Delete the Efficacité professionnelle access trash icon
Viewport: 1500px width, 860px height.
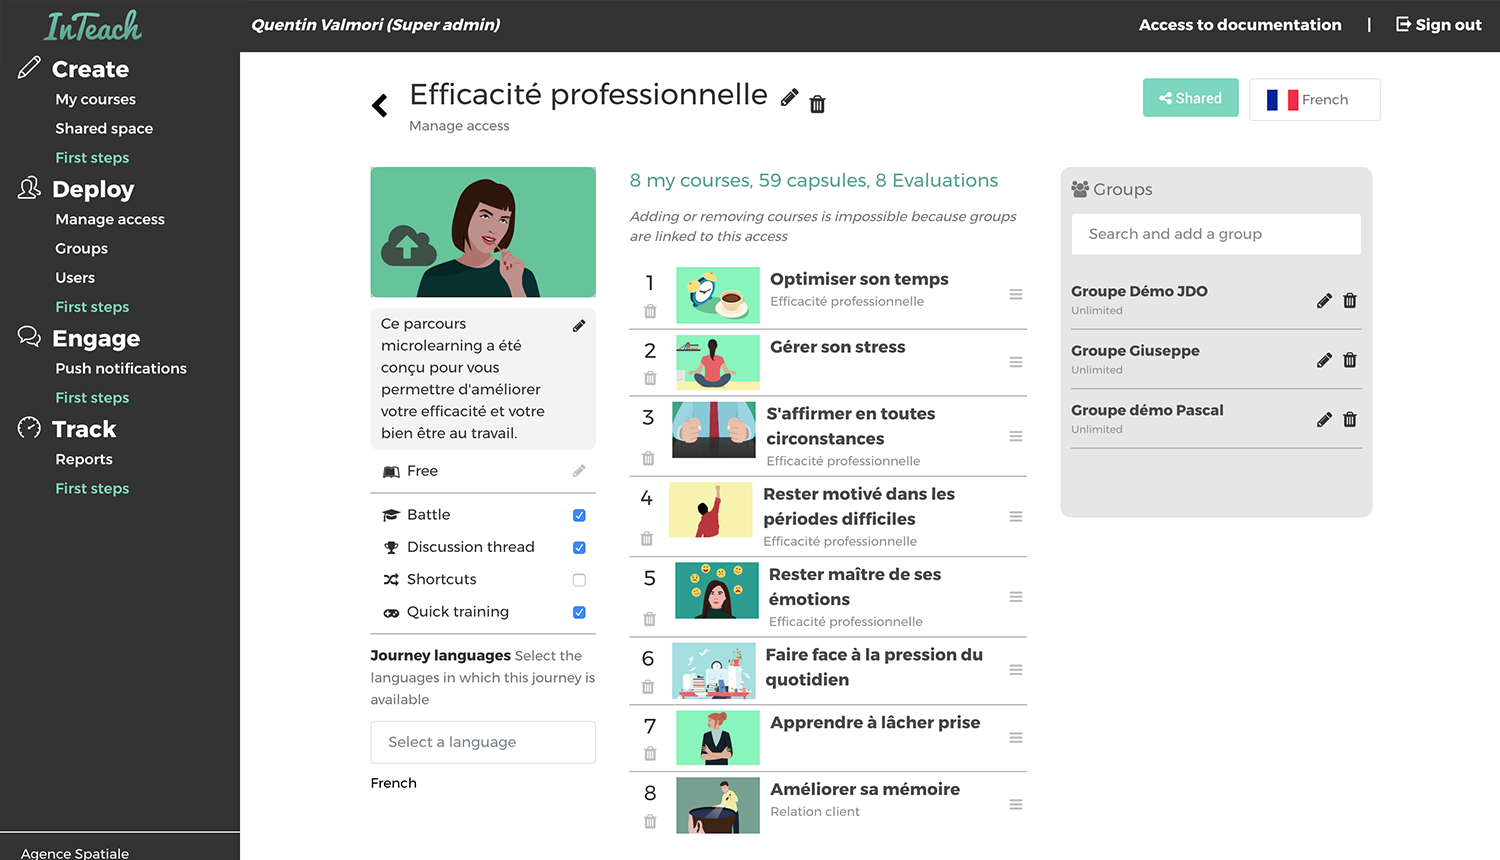(x=817, y=104)
